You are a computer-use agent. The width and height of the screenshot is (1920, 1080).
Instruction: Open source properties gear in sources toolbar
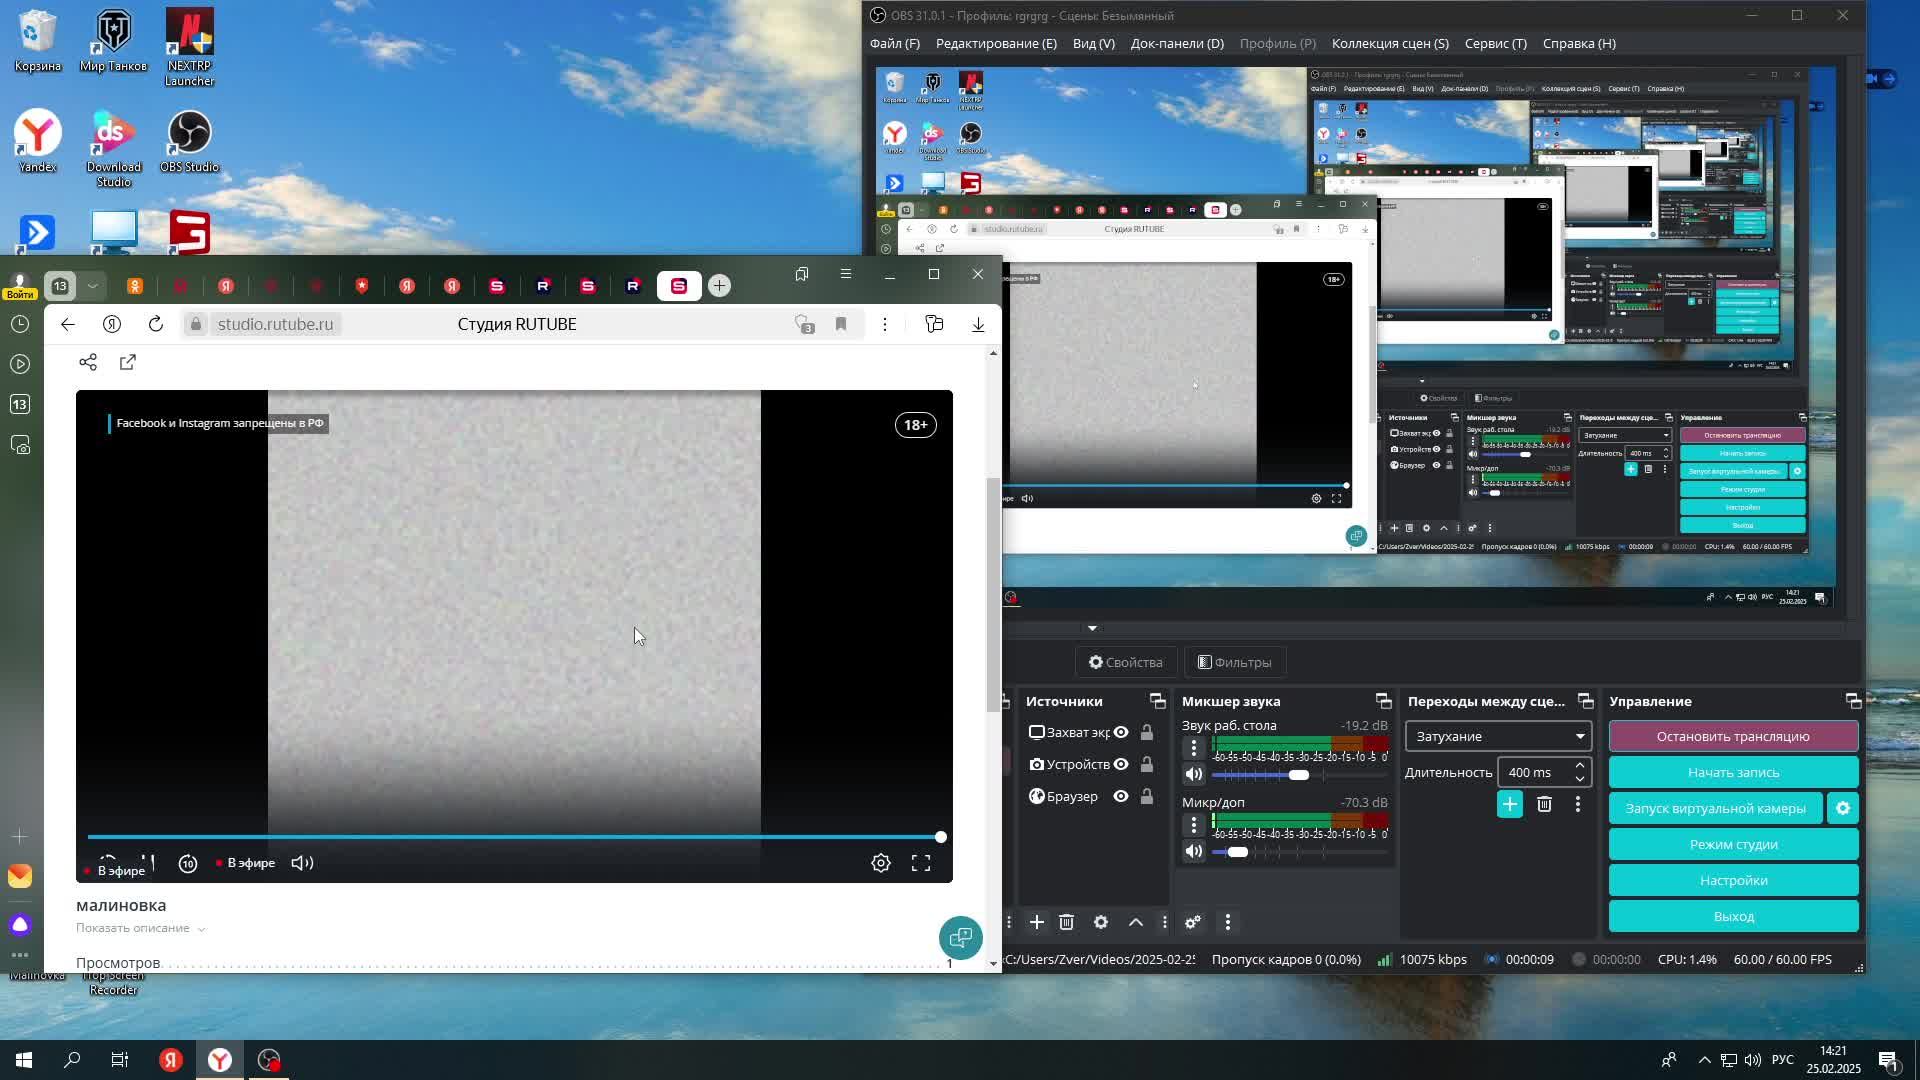[1101, 922]
